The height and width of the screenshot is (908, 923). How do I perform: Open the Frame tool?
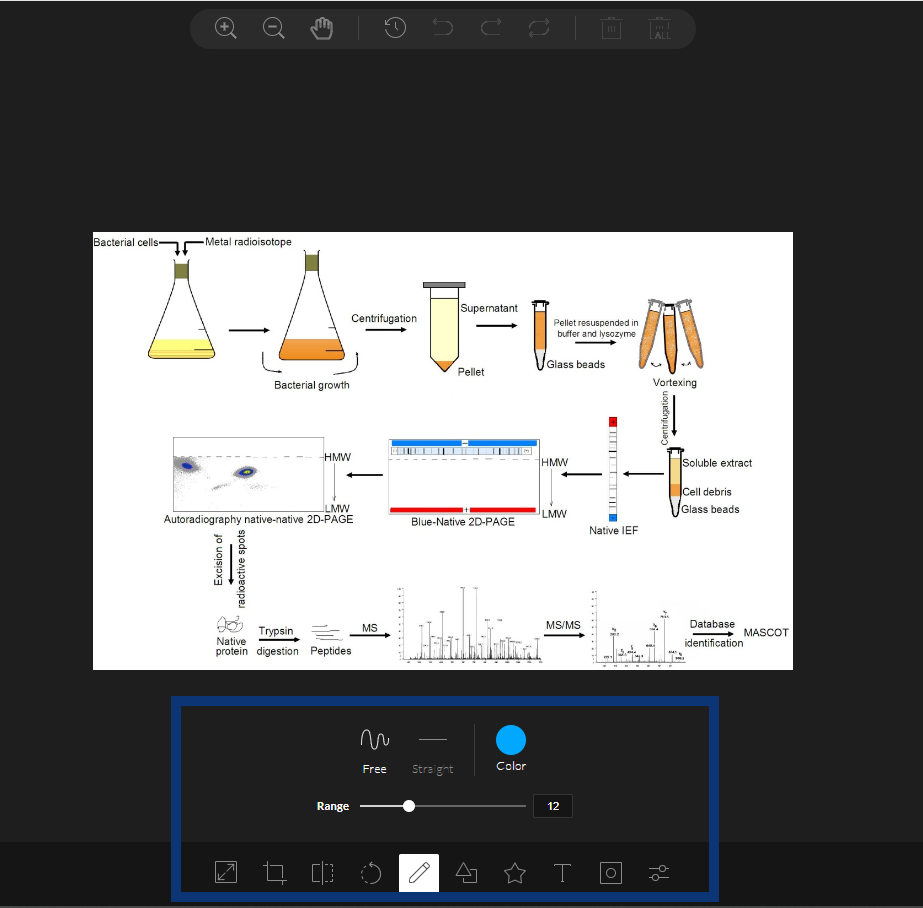(610, 872)
